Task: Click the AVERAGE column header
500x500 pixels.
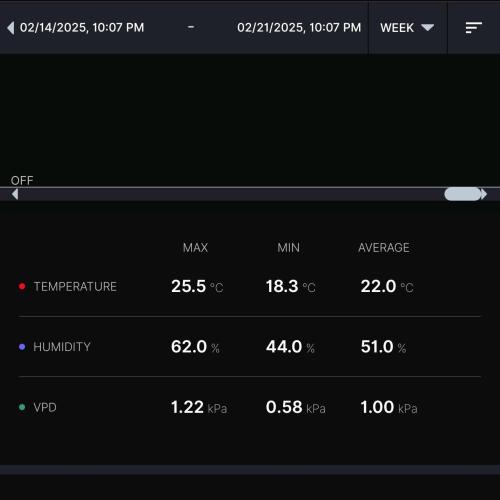Action: pyautogui.click(x=384, y=248)
